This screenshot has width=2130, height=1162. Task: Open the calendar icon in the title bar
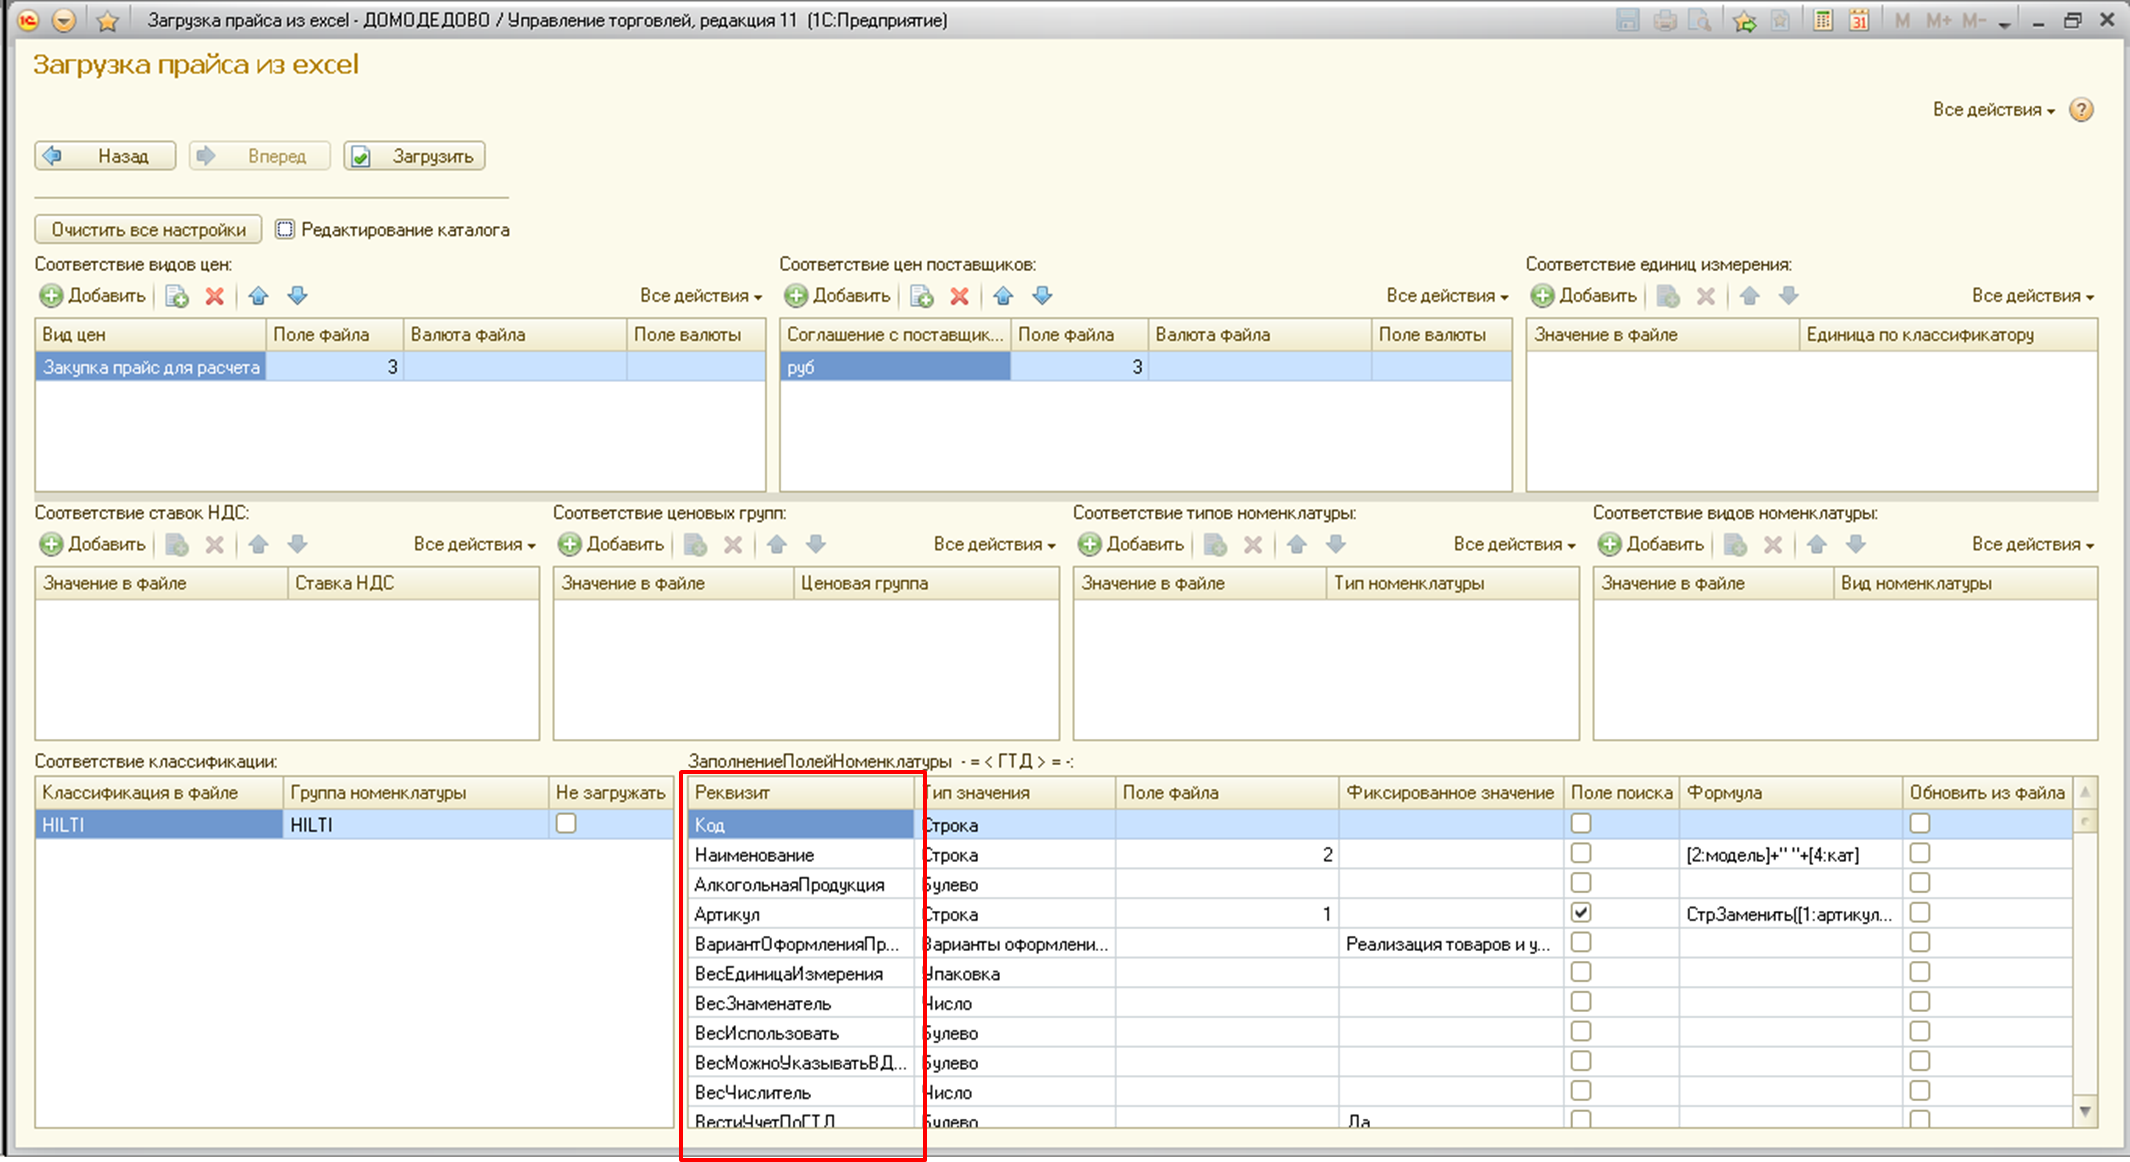1859,20
